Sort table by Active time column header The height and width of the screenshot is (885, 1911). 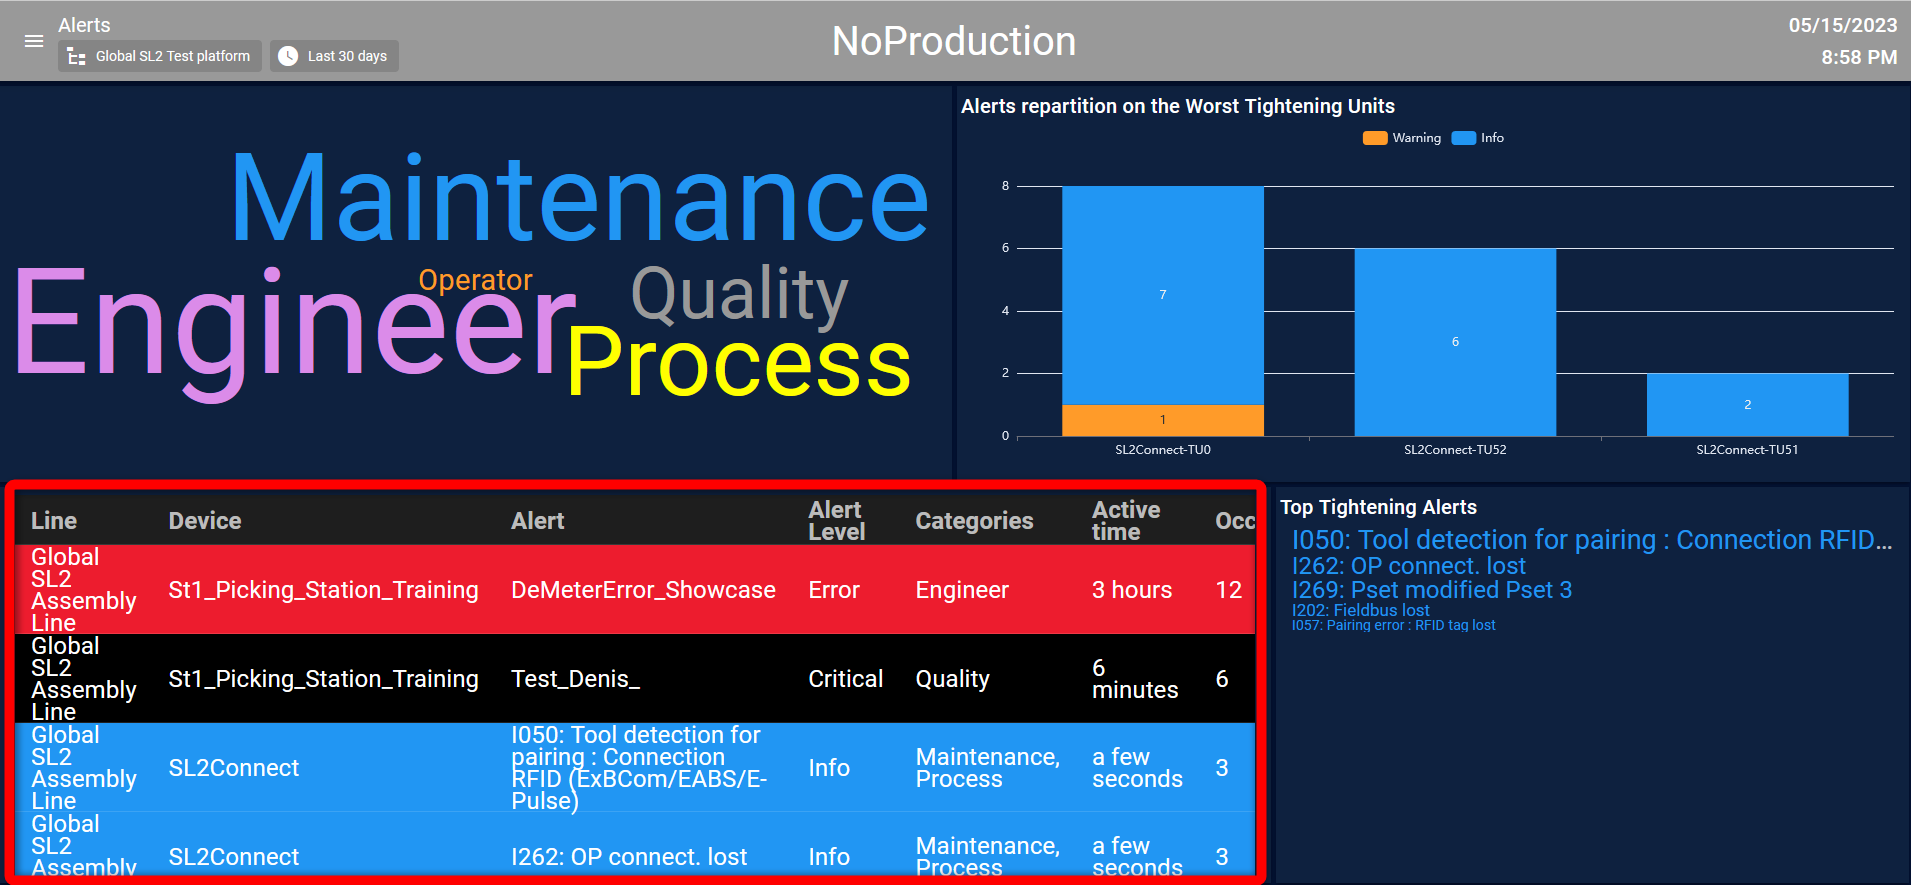point(1126,521)
